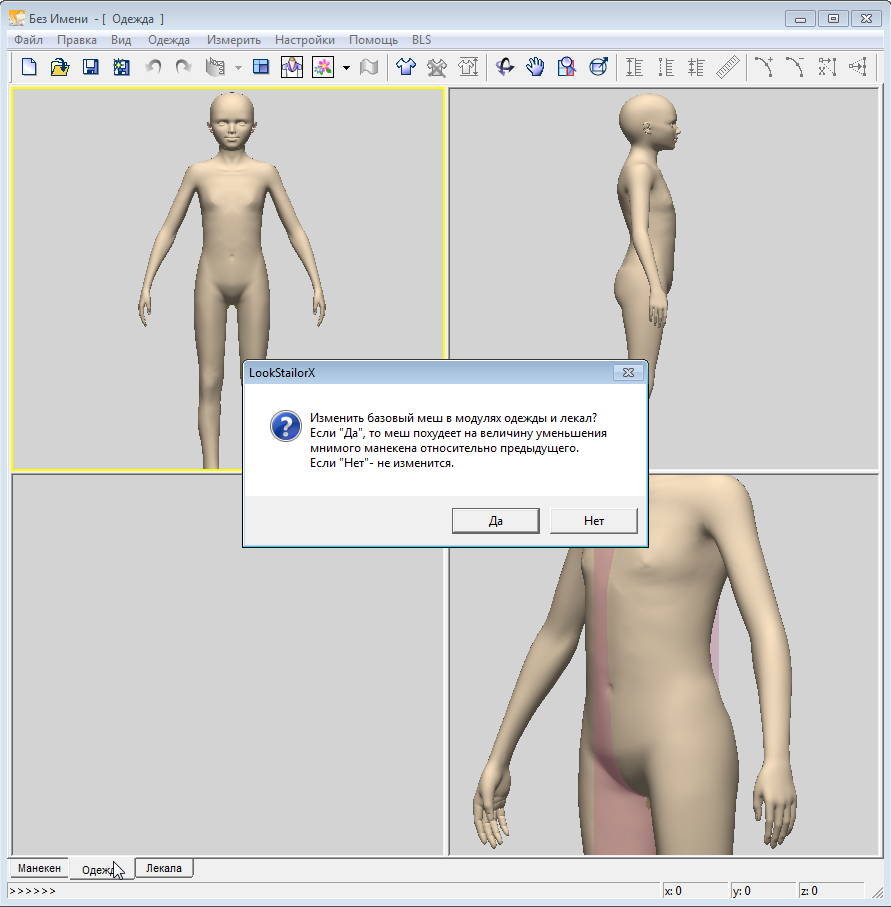Open dropdown arrow beside flower icon
Viewport: 891px width, 907px height.
coord(345,68)
